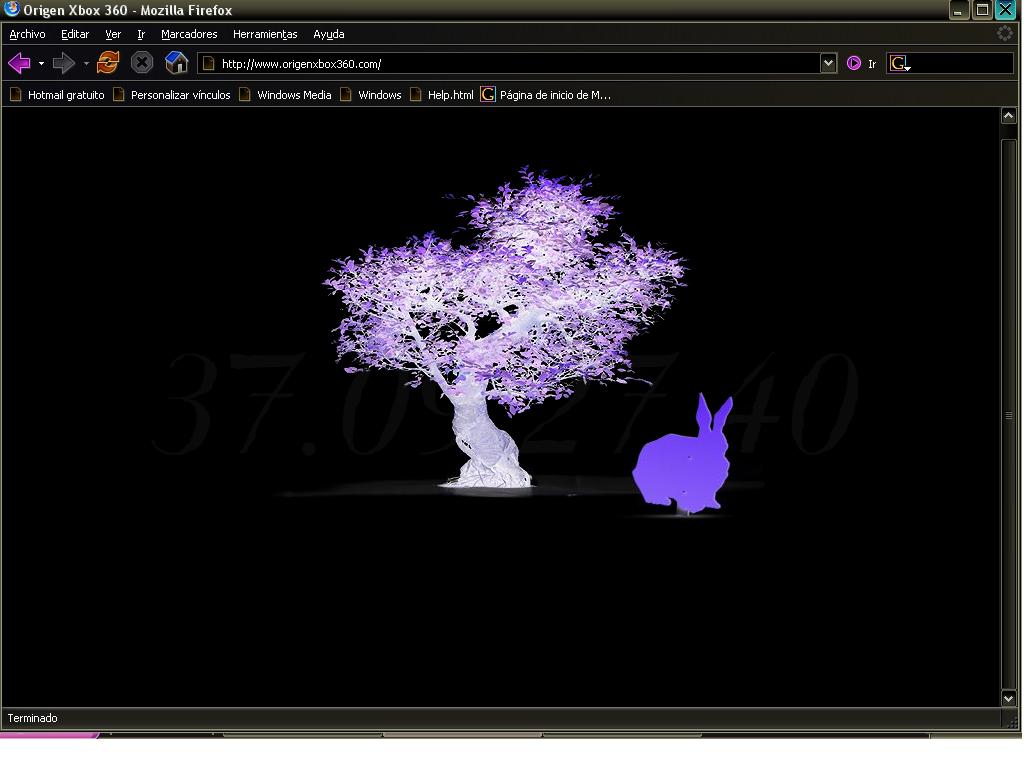Expand the address bar URL dropdown

828,63
